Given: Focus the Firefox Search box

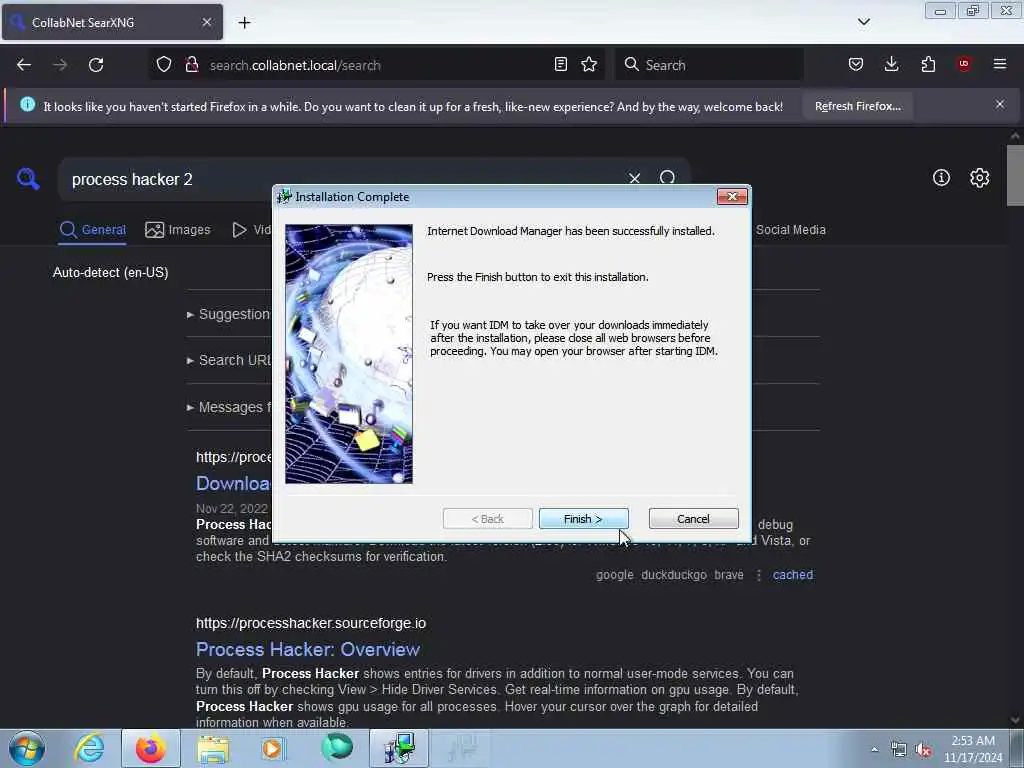Looking at the screenshot, I should [x=709, y=65].
